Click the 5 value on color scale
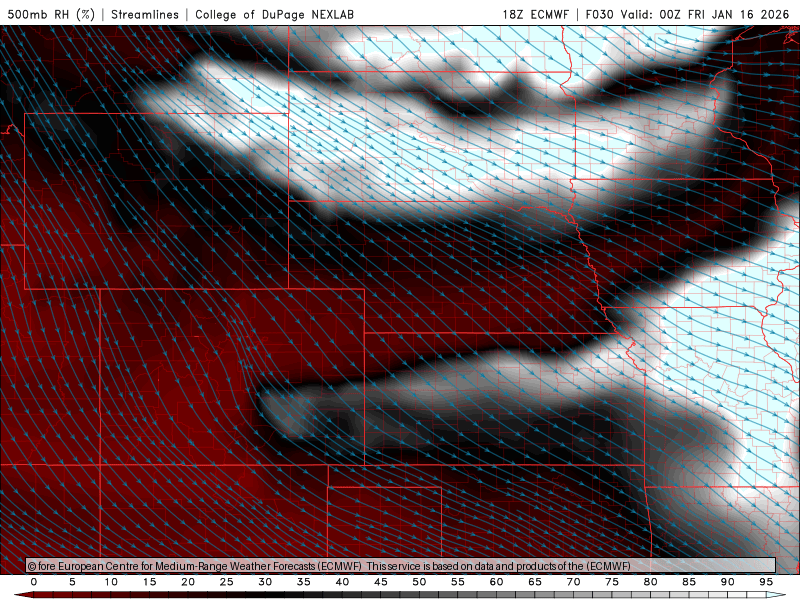Screen dimensions: 800x600 [x=72, y=582]
